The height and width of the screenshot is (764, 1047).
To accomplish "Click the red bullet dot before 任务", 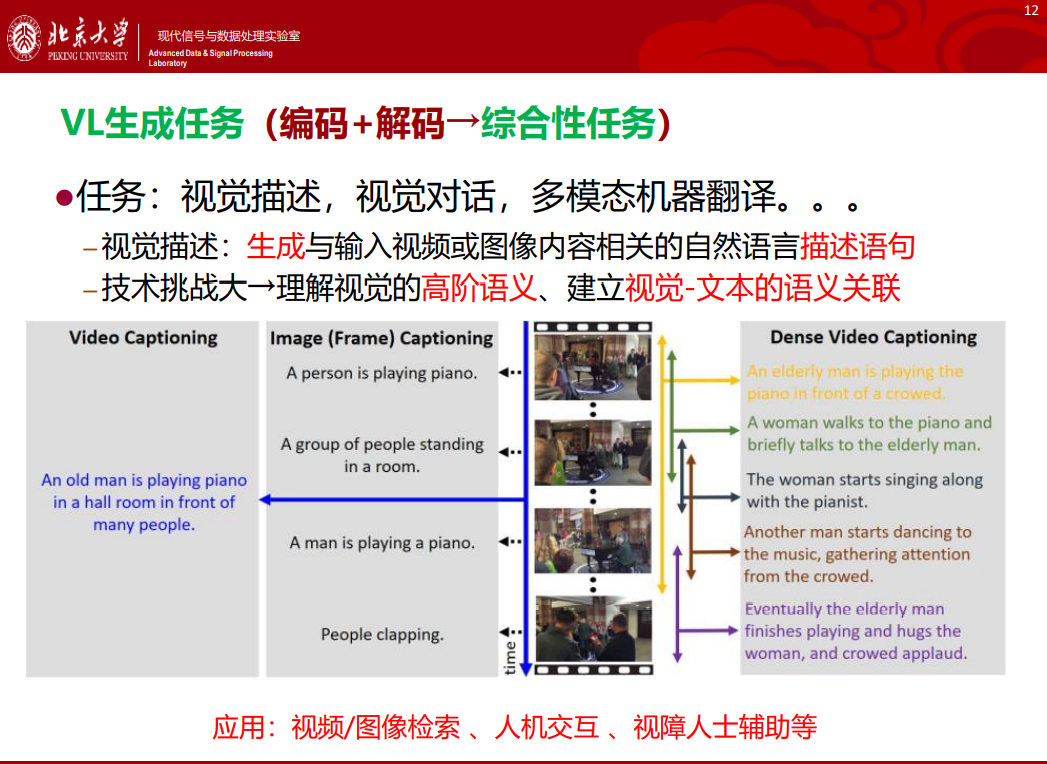I will (64, 198).
